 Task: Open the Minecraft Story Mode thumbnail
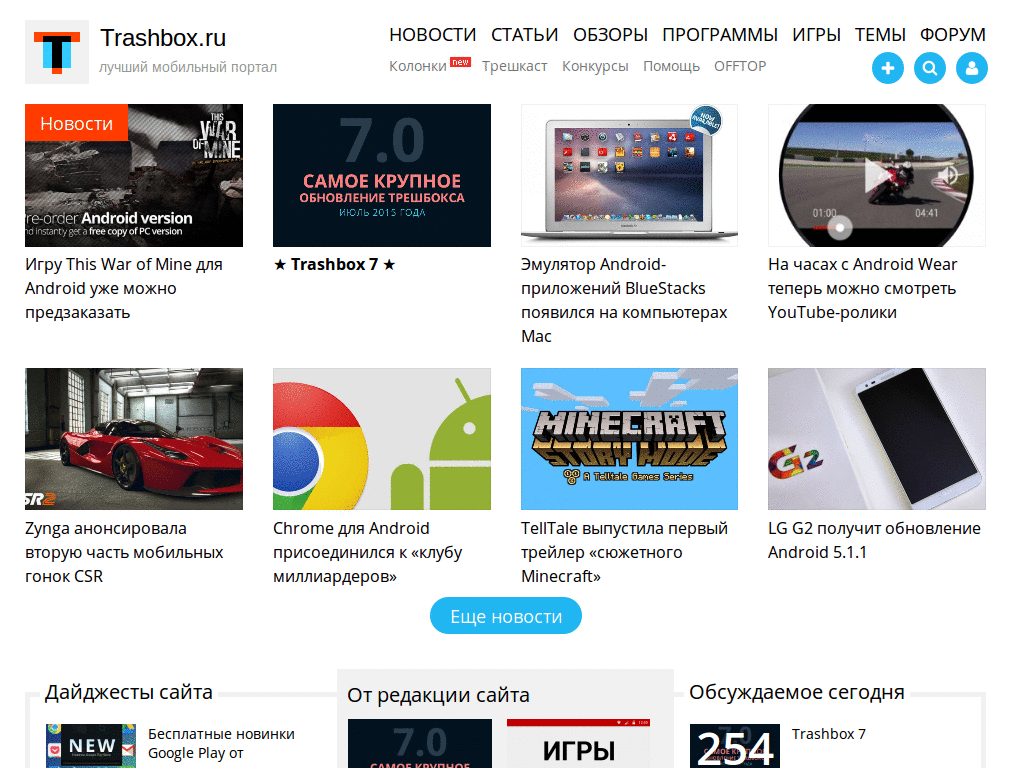[630, 439]
